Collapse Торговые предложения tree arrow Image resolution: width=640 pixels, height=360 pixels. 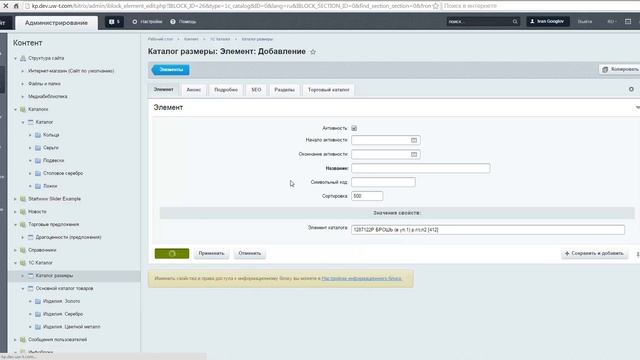(x=16, y=224)
